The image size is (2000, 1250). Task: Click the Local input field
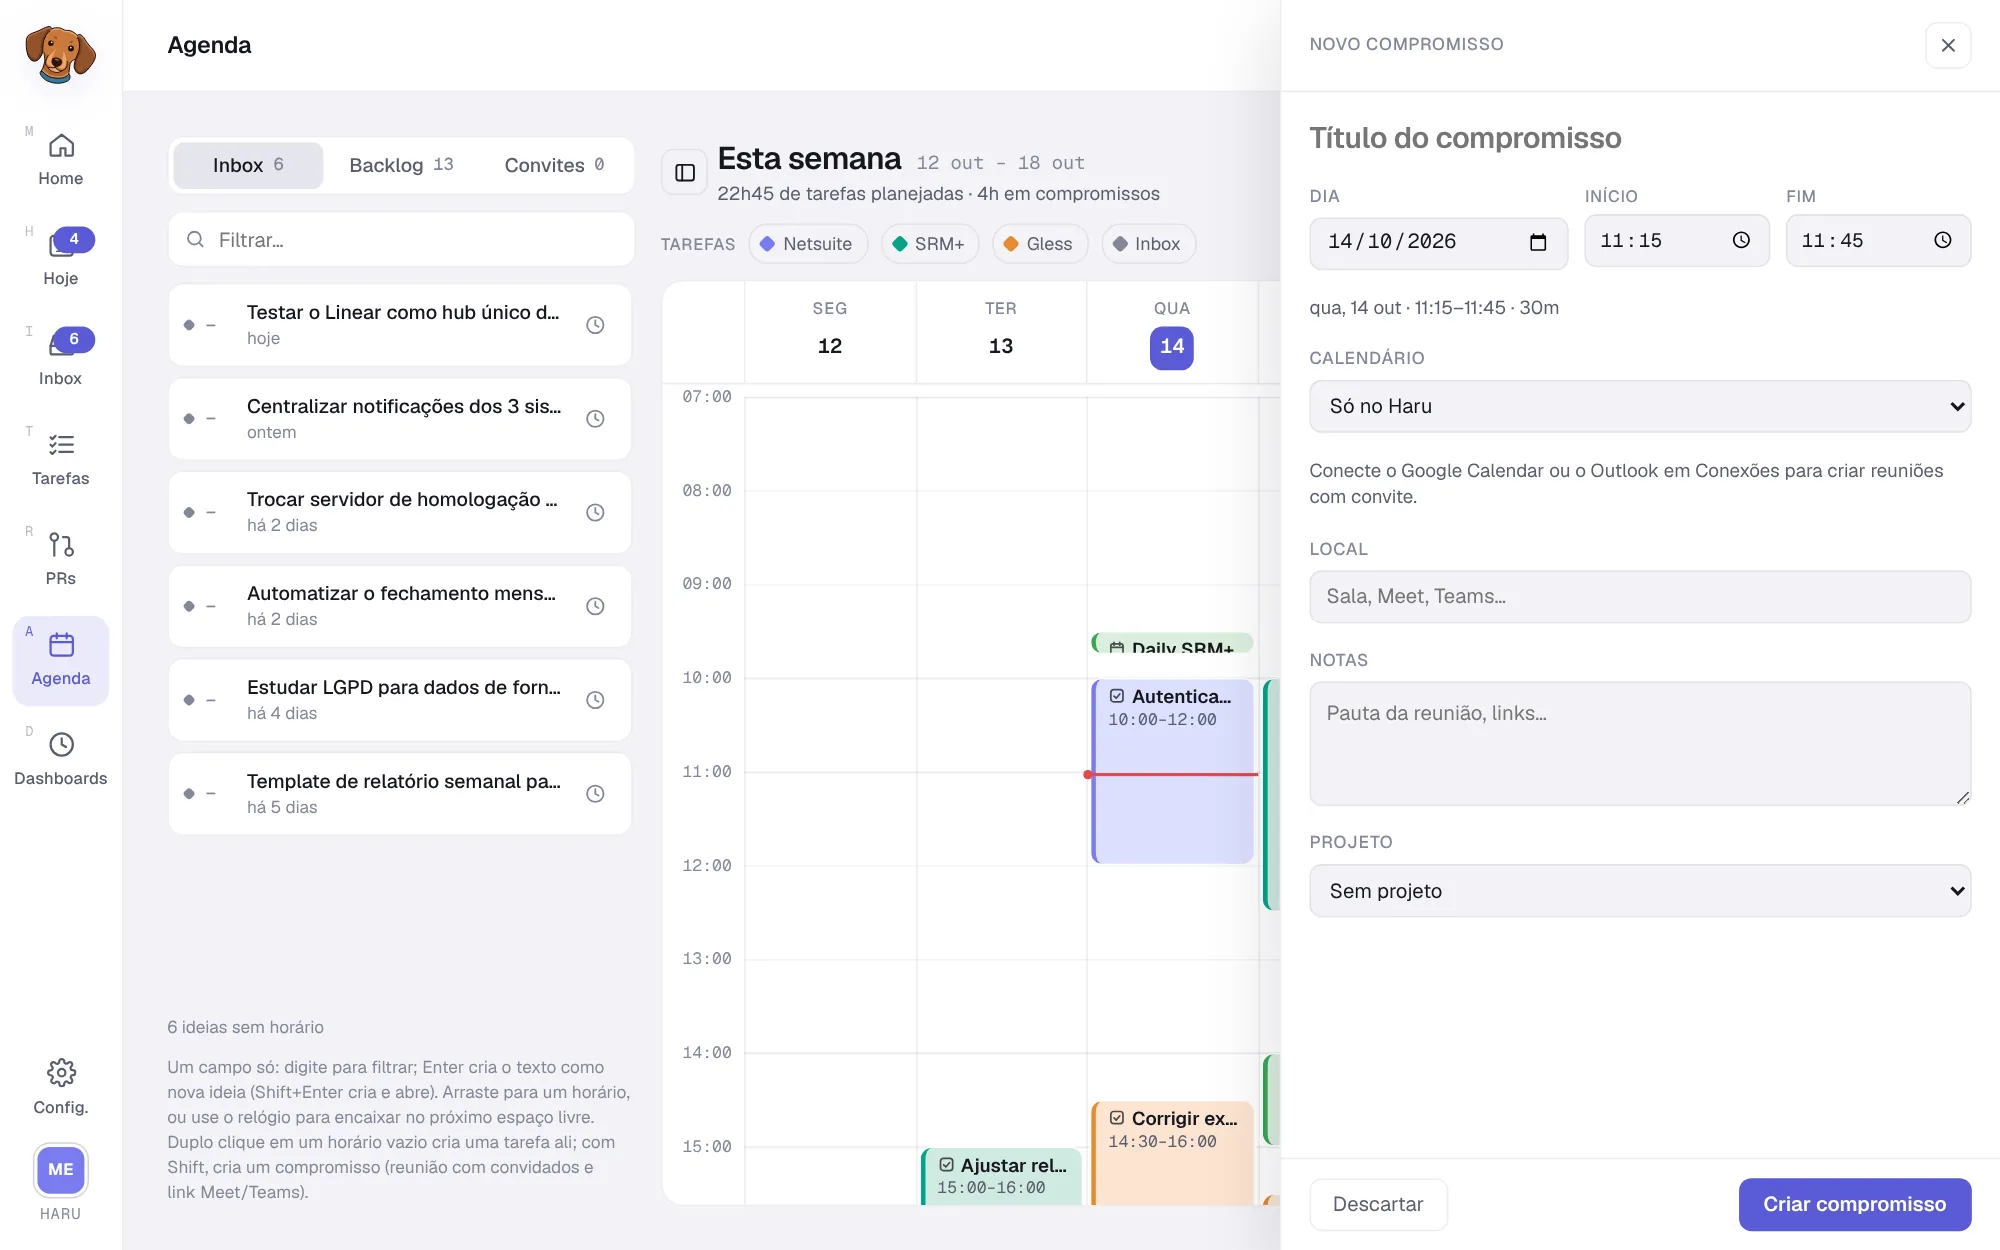pyautogui.click(x=1640, y=597)
